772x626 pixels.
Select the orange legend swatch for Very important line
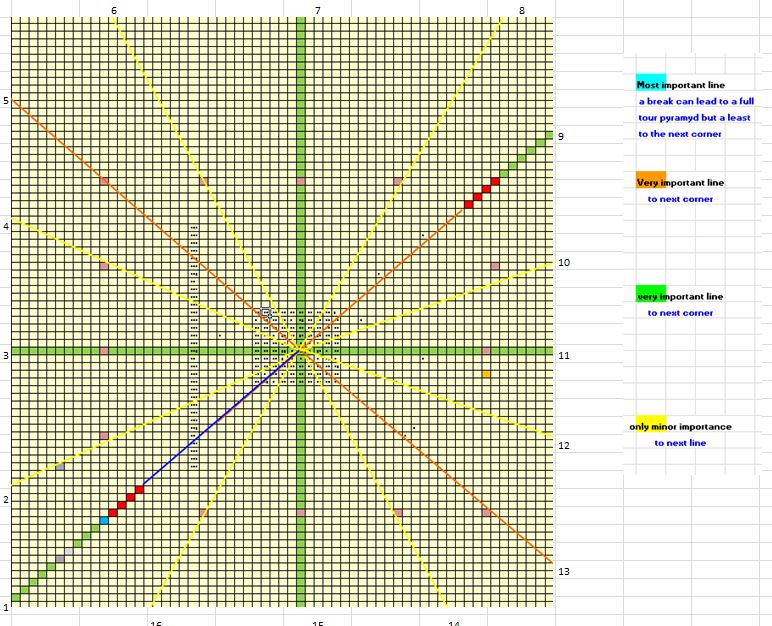tap(650, 180)
